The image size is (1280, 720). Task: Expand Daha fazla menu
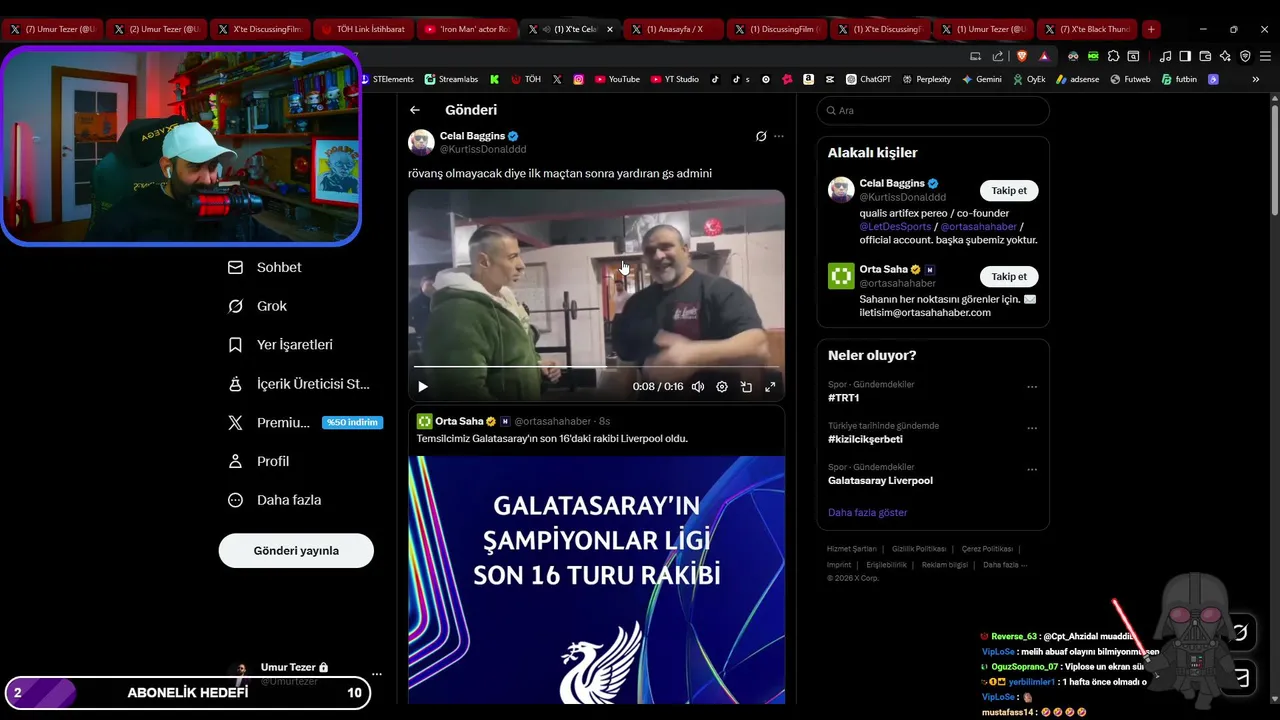275,500
